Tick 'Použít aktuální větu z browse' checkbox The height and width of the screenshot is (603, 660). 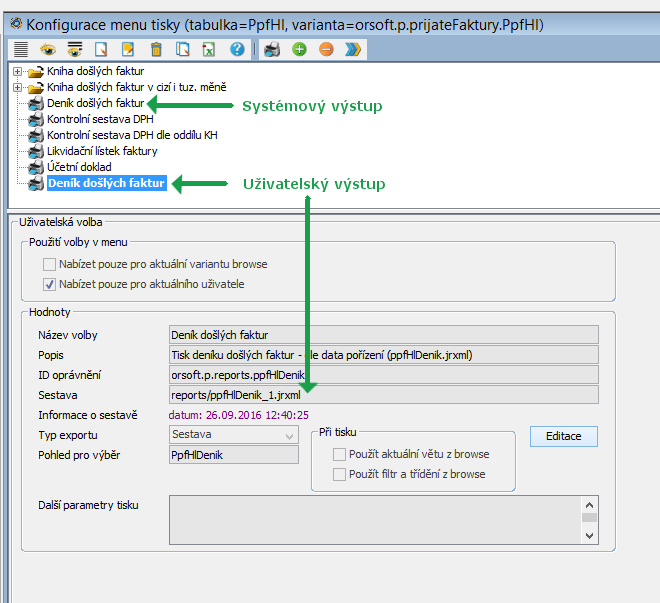(340, 454)
